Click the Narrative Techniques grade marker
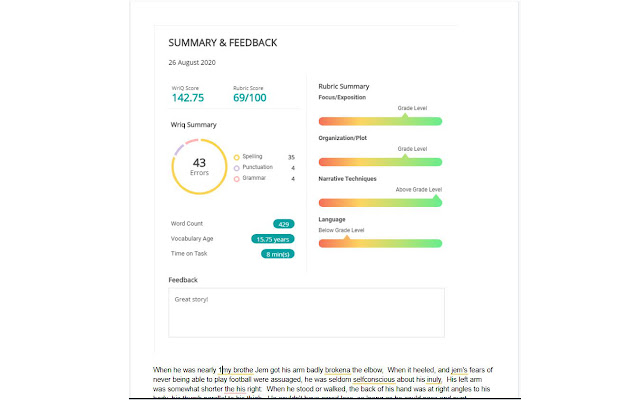The image size is (640, 400). pos(436,199)
